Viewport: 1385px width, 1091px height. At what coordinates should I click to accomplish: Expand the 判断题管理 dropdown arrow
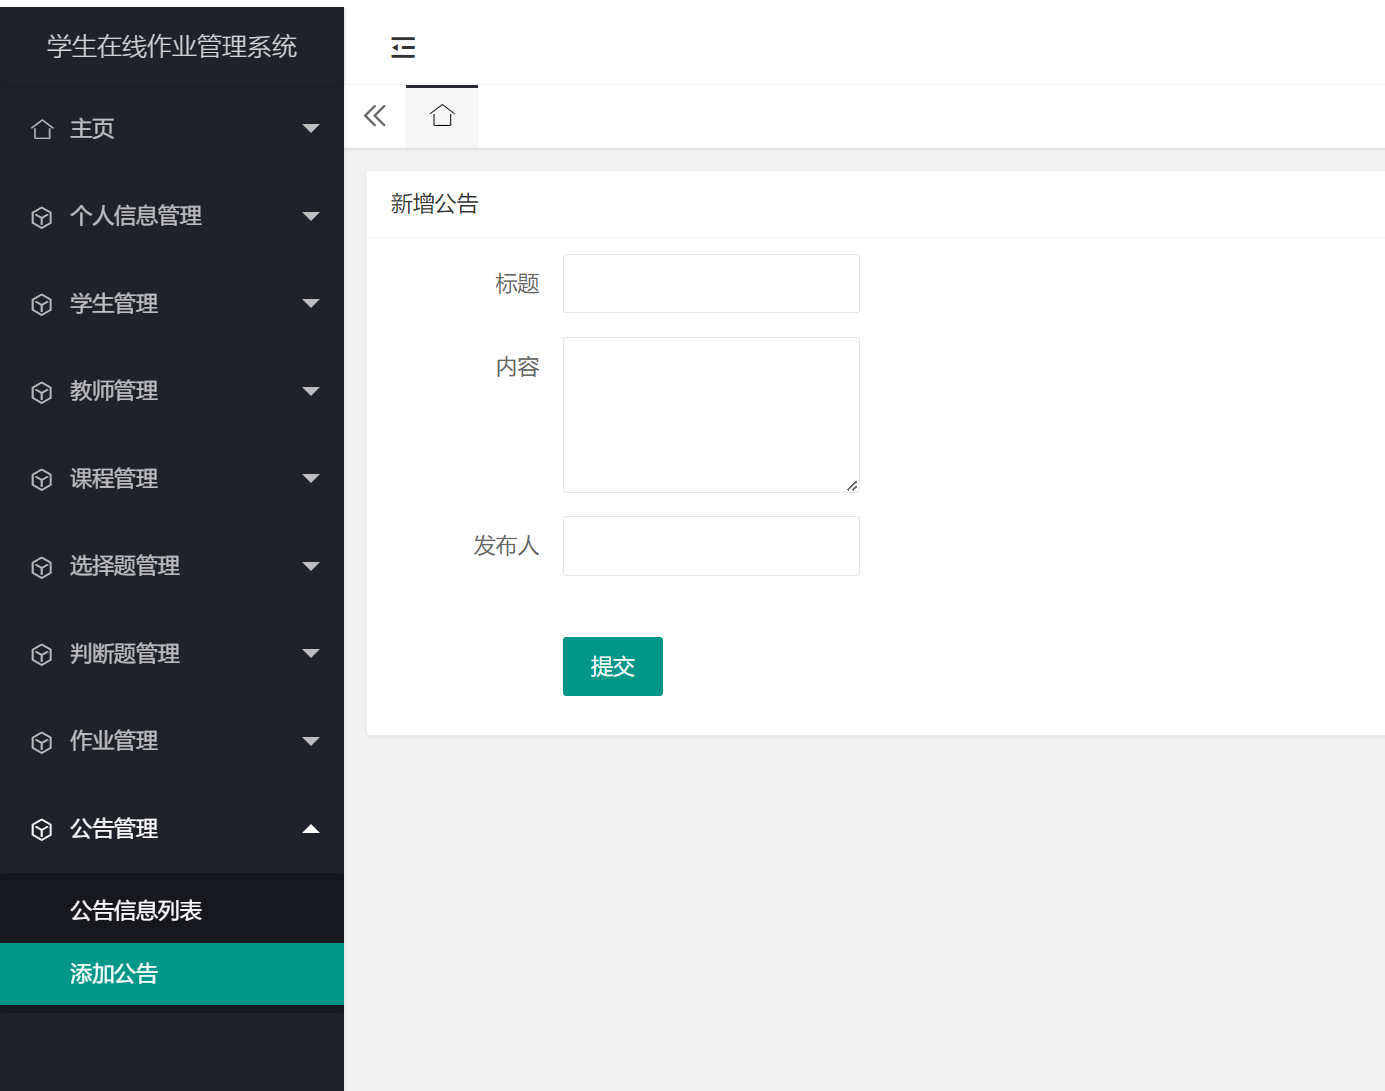click(311, 653)
